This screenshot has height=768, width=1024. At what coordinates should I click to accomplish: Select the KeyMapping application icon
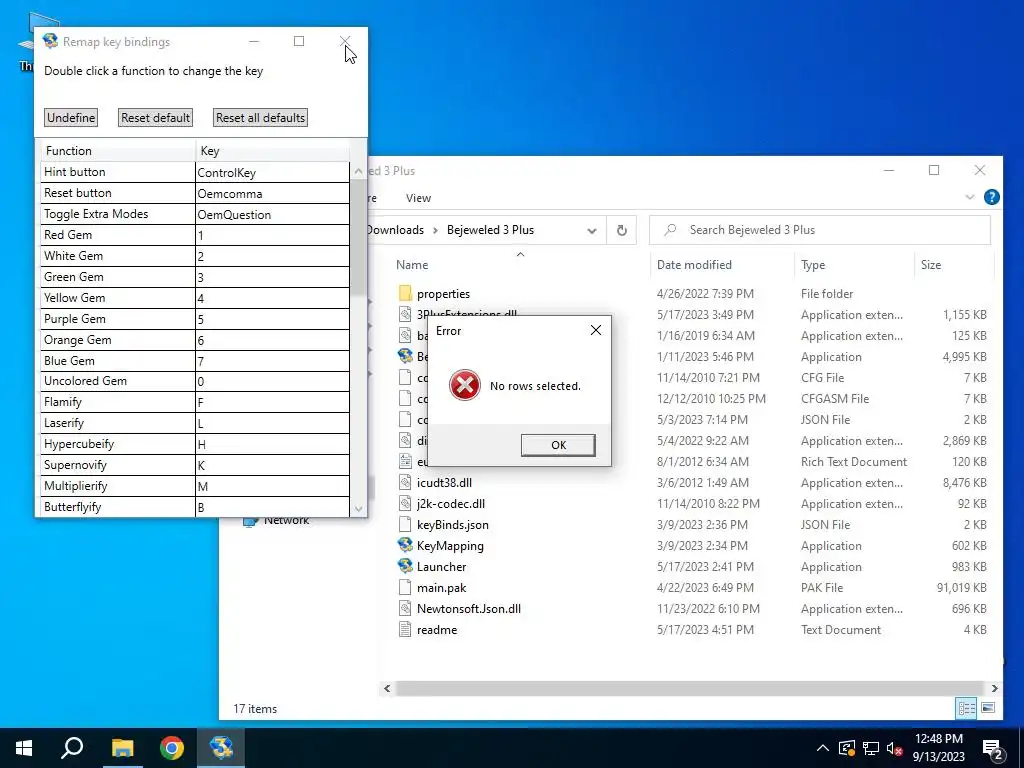tap(405, 545)
